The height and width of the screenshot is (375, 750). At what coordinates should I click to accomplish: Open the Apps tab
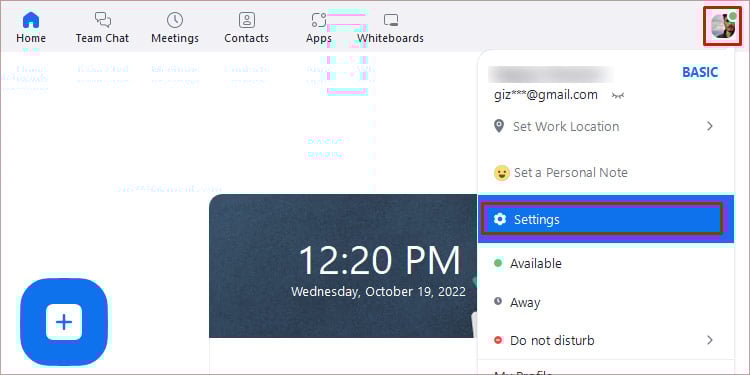click(319, 28)
